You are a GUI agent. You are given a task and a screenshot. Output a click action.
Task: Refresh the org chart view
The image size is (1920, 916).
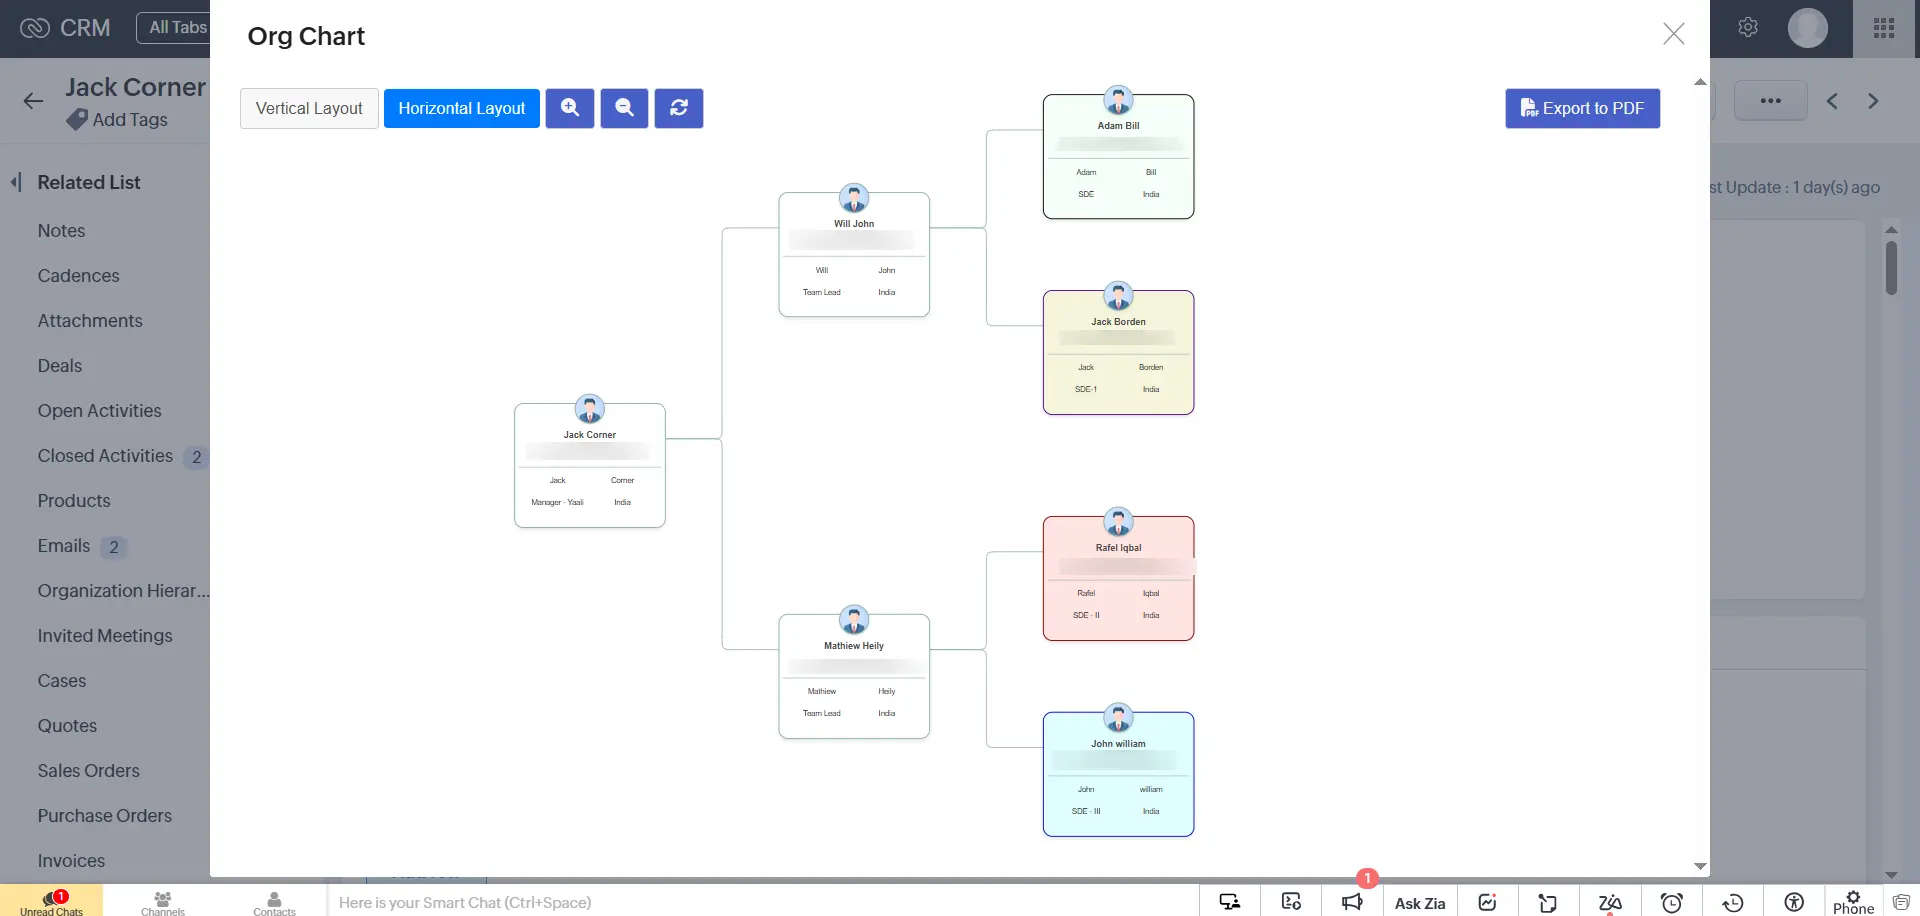pyautogui.click(x=678, y=108)
